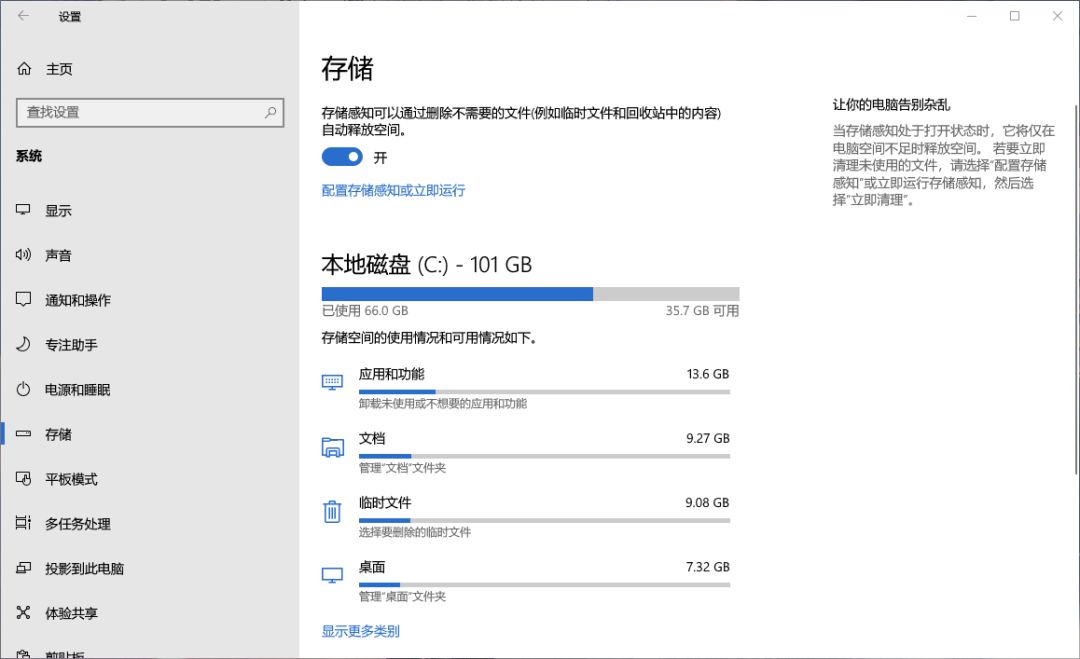Click the 文档 folder icon
This screenshot has width=1080, height=659.
pos(332,447)
